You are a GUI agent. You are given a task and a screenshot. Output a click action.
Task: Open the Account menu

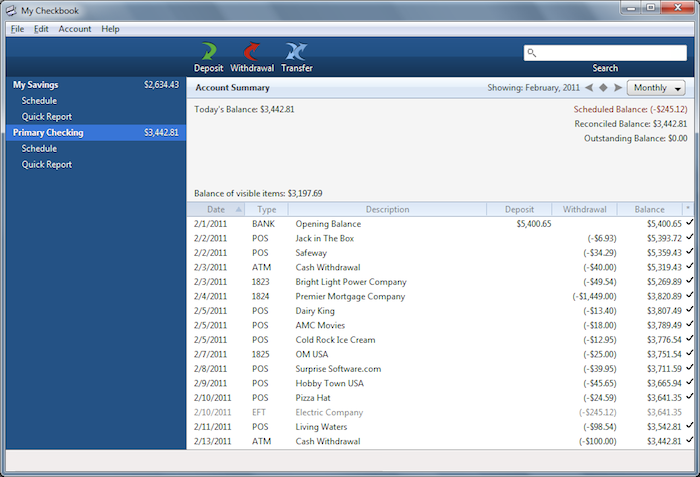click(75, 29)
